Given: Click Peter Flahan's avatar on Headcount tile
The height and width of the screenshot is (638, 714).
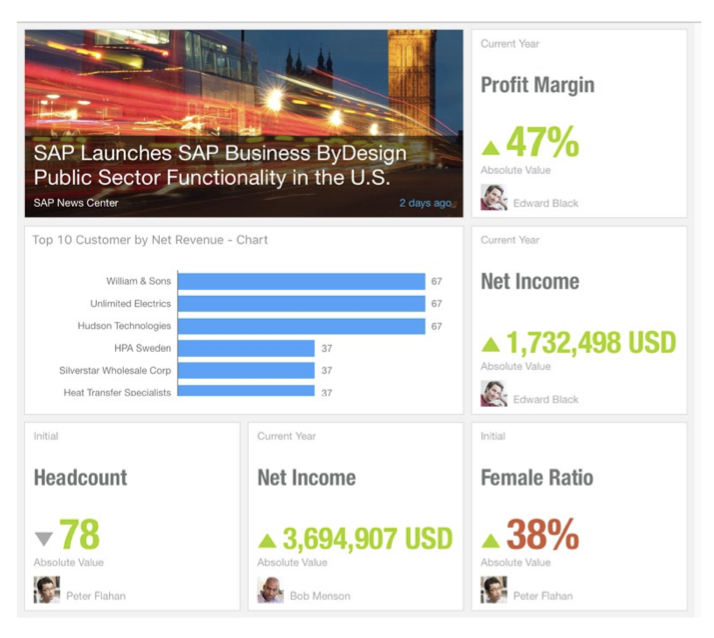Looking at the screenshot, I should click(x=46, y=590).
